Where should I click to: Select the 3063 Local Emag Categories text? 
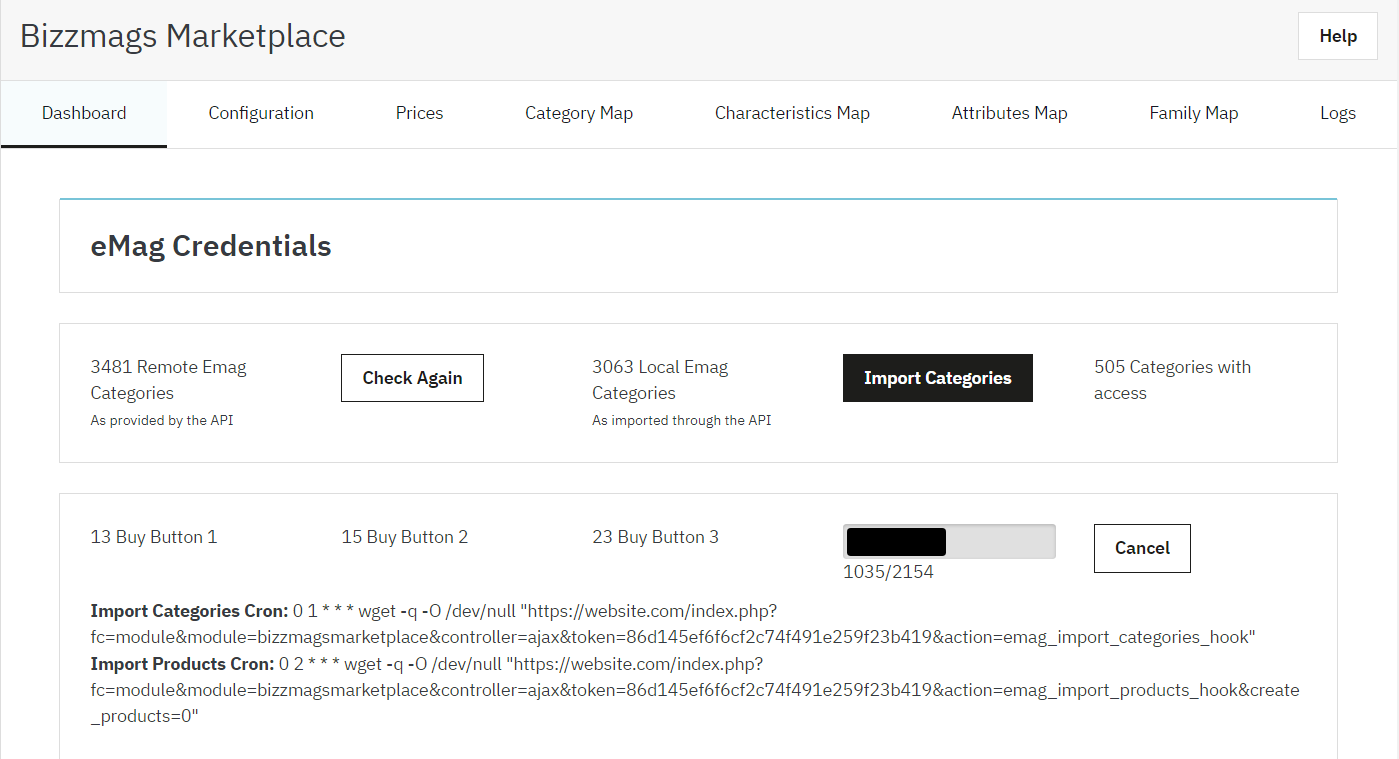click(660, 380)
